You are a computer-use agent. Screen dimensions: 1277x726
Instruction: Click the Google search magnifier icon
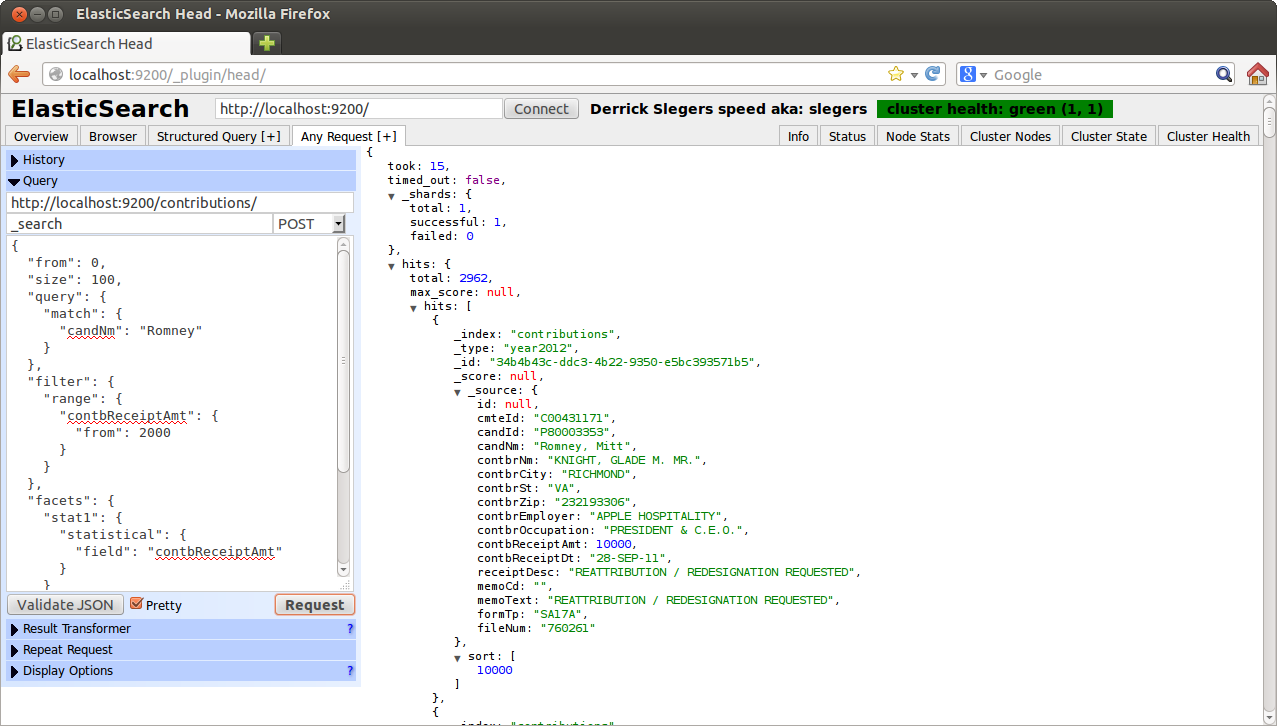point(1224,74)
